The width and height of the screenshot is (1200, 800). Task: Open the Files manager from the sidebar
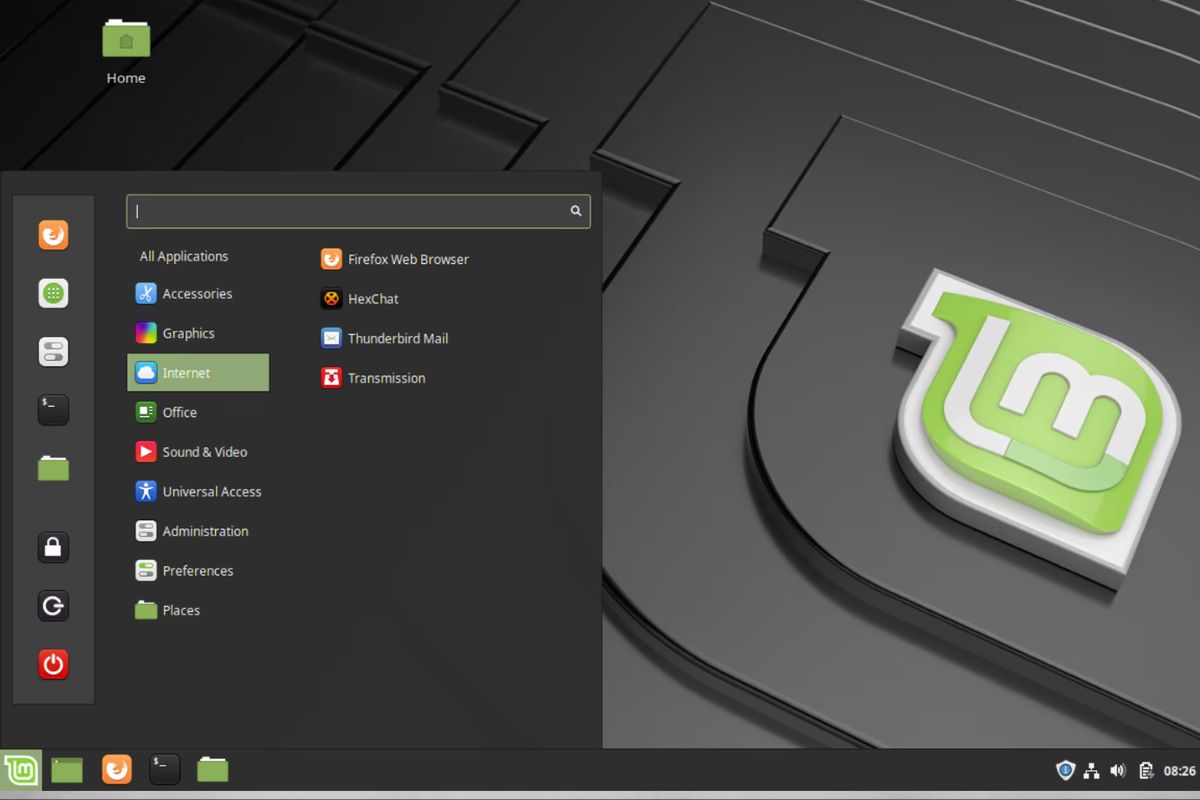53,468
